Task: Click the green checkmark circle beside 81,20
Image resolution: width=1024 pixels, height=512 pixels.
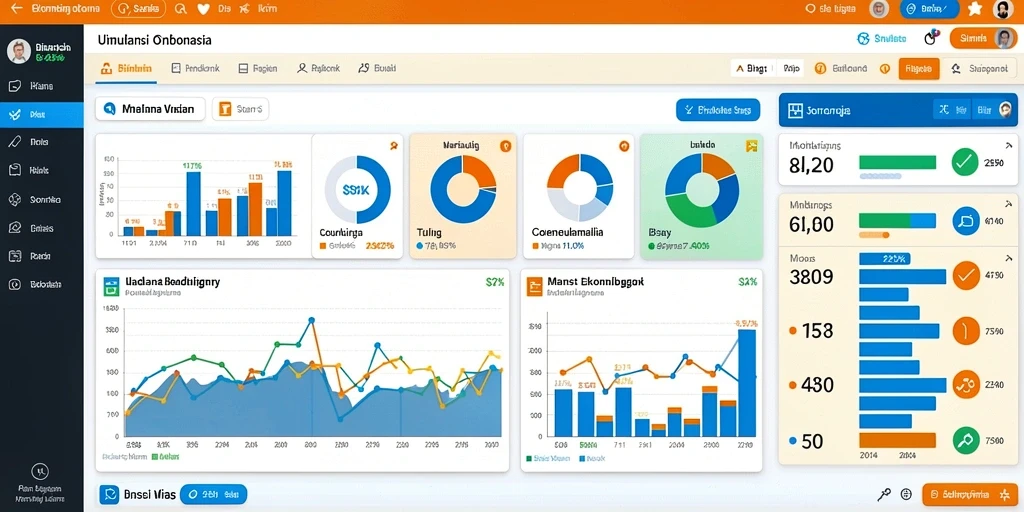Action: 965,162
